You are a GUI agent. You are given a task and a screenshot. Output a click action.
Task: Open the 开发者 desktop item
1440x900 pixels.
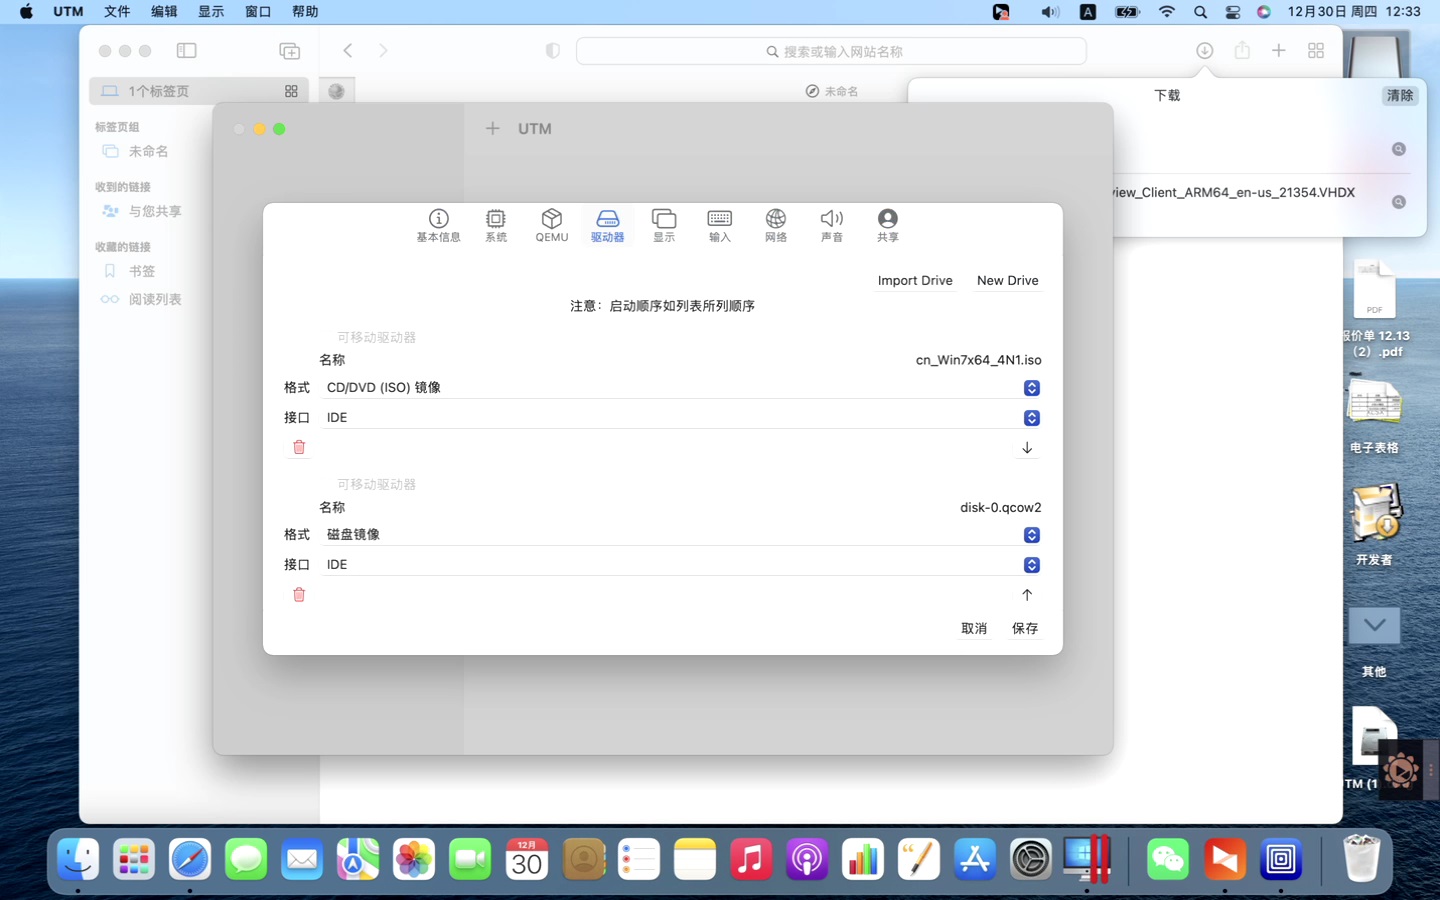pyautogui.click(x=1375, y=525)
